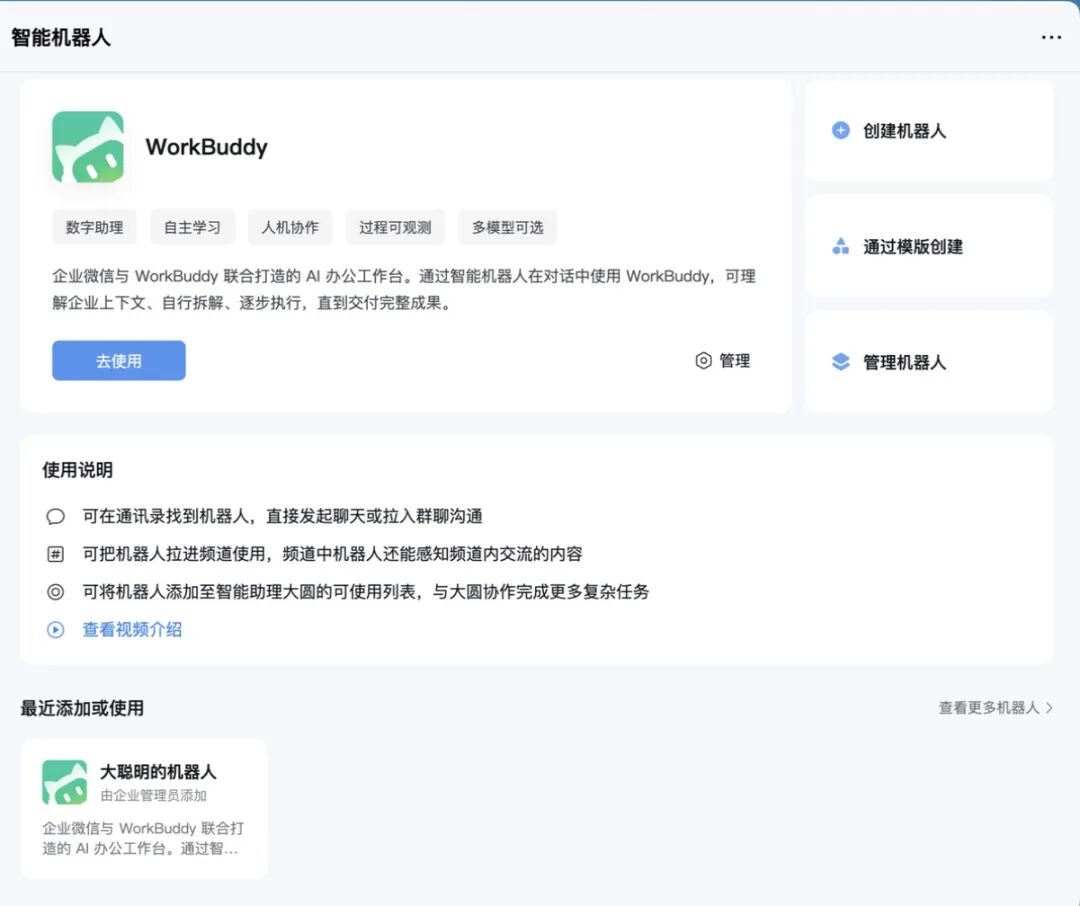Viewport: 1080px width, 906px height.
Task: Click the play icon beside 查看视频介绍
Action: pyautogui.click(x=56, y=630)
